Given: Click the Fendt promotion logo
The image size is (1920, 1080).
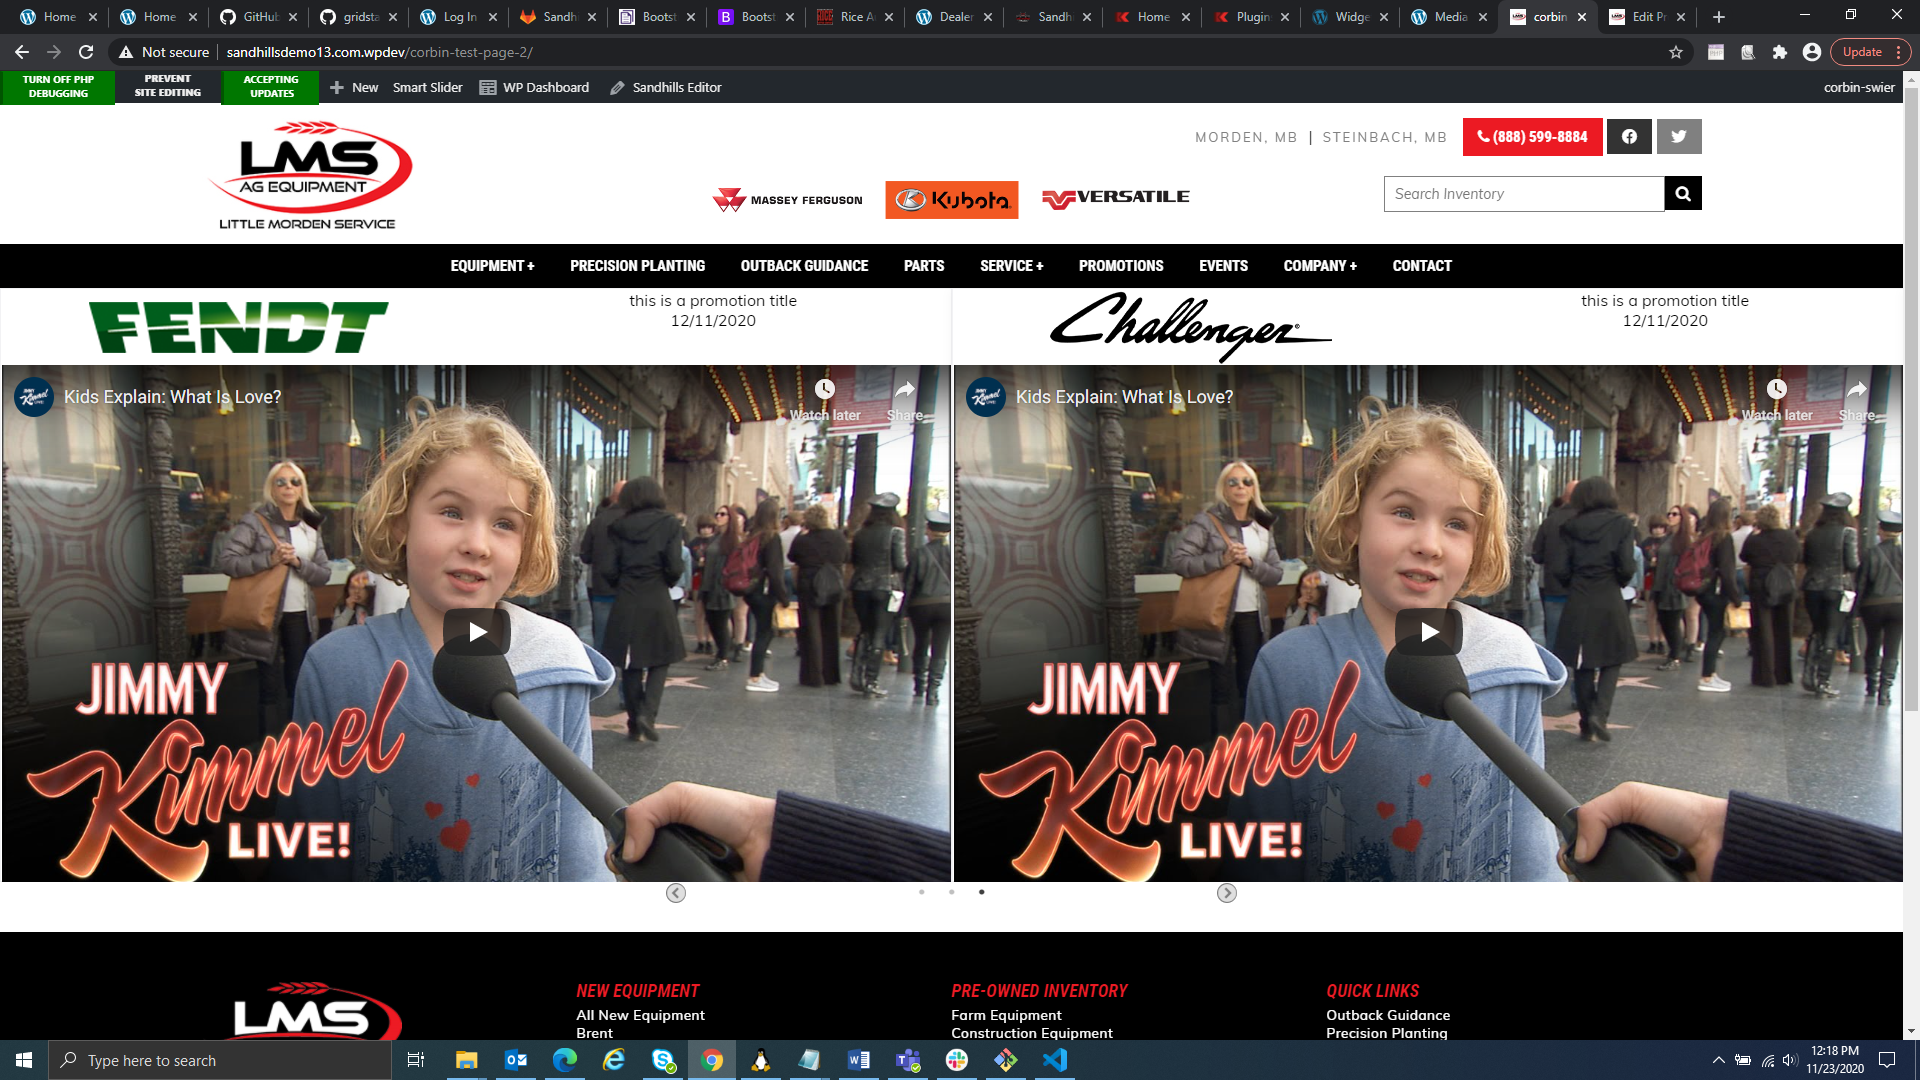Looking at the screenshot, I should pos(238,328).
